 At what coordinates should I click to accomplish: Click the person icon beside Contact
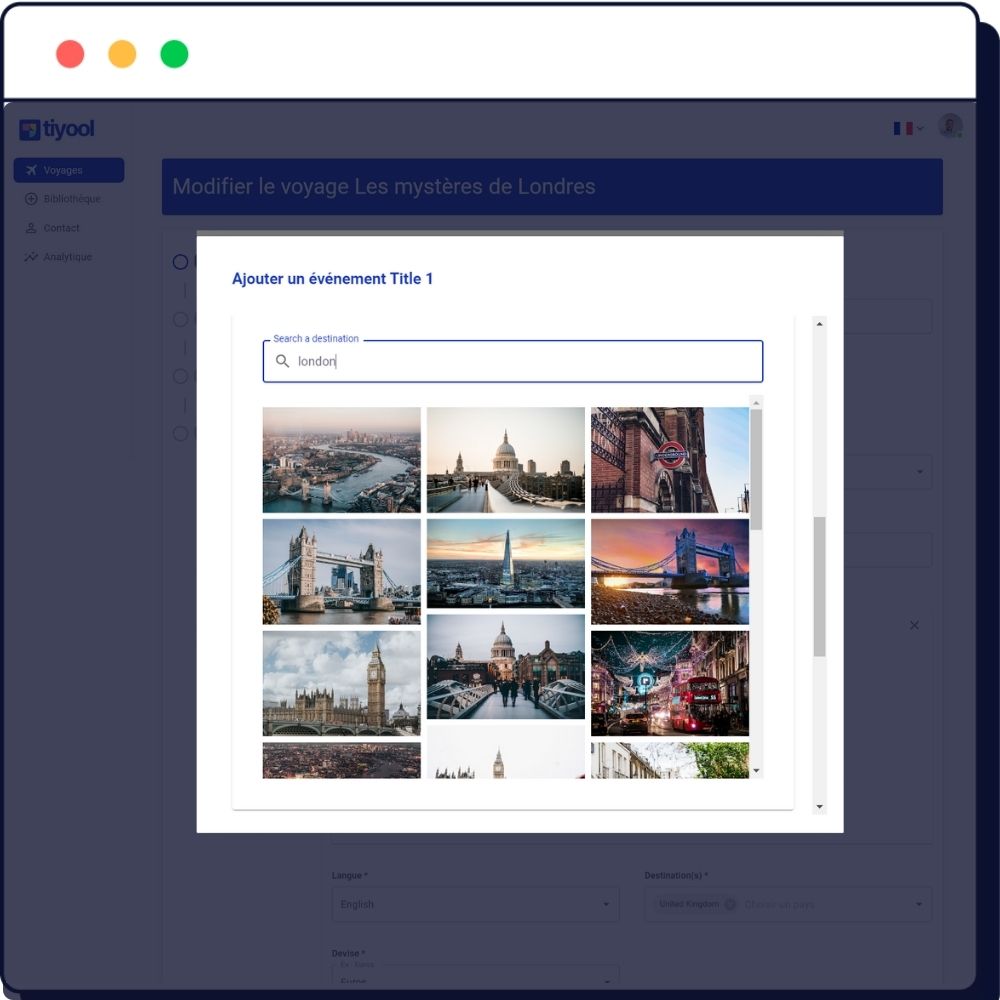click(x=31, y=228)
